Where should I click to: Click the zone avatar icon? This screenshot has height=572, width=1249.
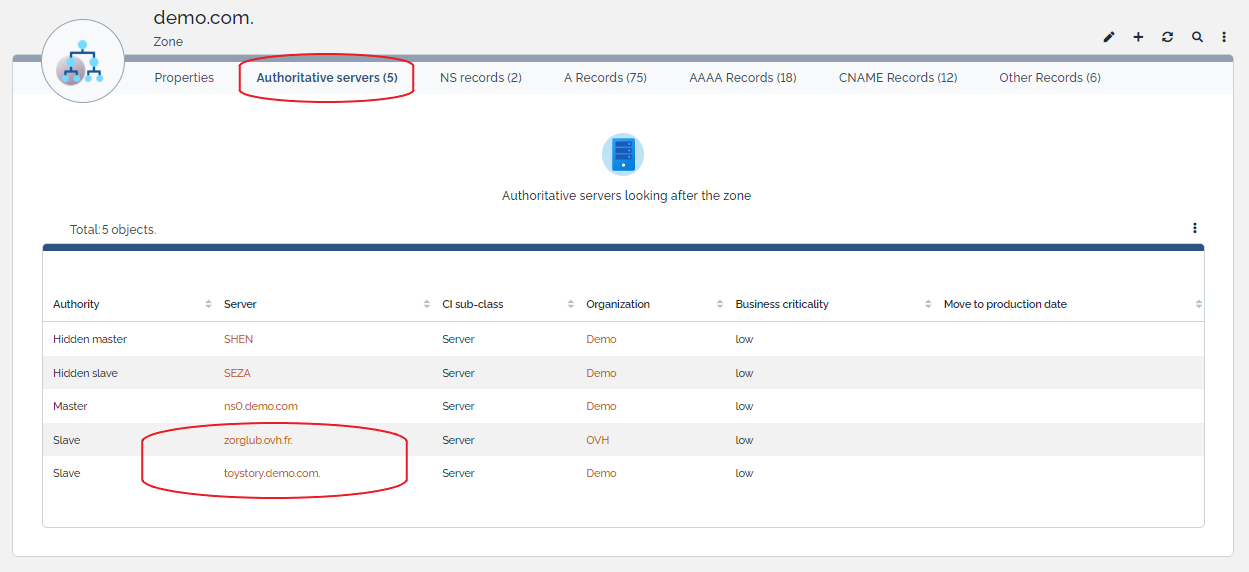83,61
